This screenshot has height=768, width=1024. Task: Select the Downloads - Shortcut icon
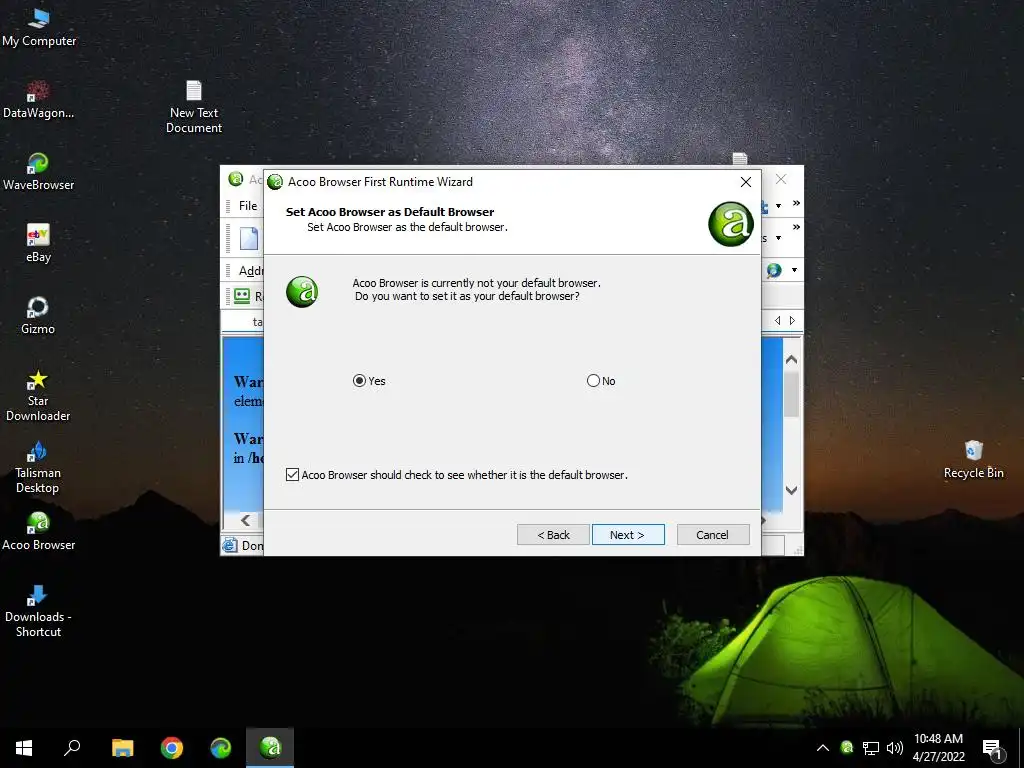[38, 611]
